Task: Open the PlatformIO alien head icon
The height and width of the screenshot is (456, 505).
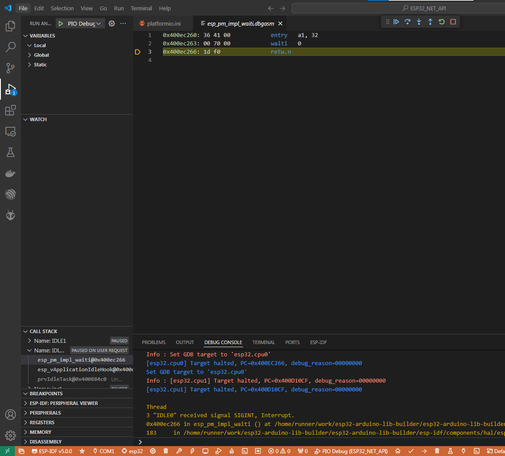Action: (x=10, y=216)
